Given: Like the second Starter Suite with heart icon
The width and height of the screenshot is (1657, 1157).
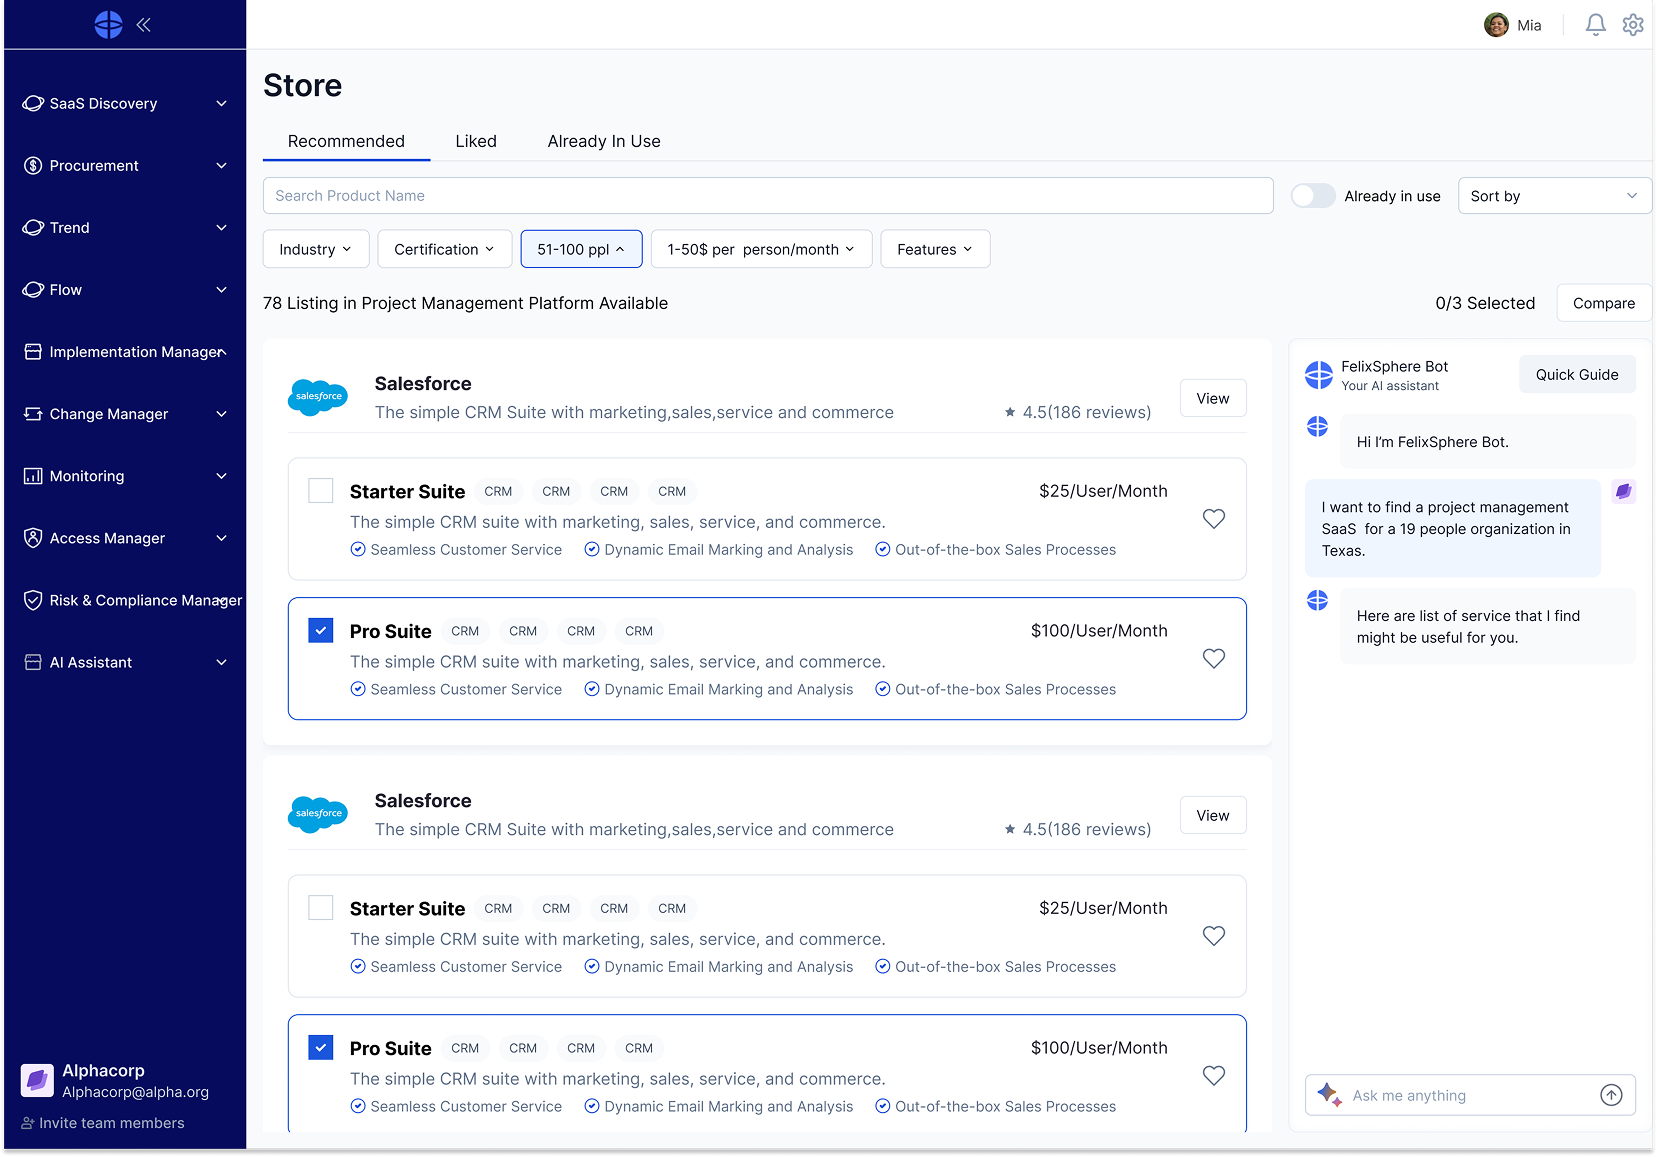Looking at the screenshot, I should point(1213,936).
